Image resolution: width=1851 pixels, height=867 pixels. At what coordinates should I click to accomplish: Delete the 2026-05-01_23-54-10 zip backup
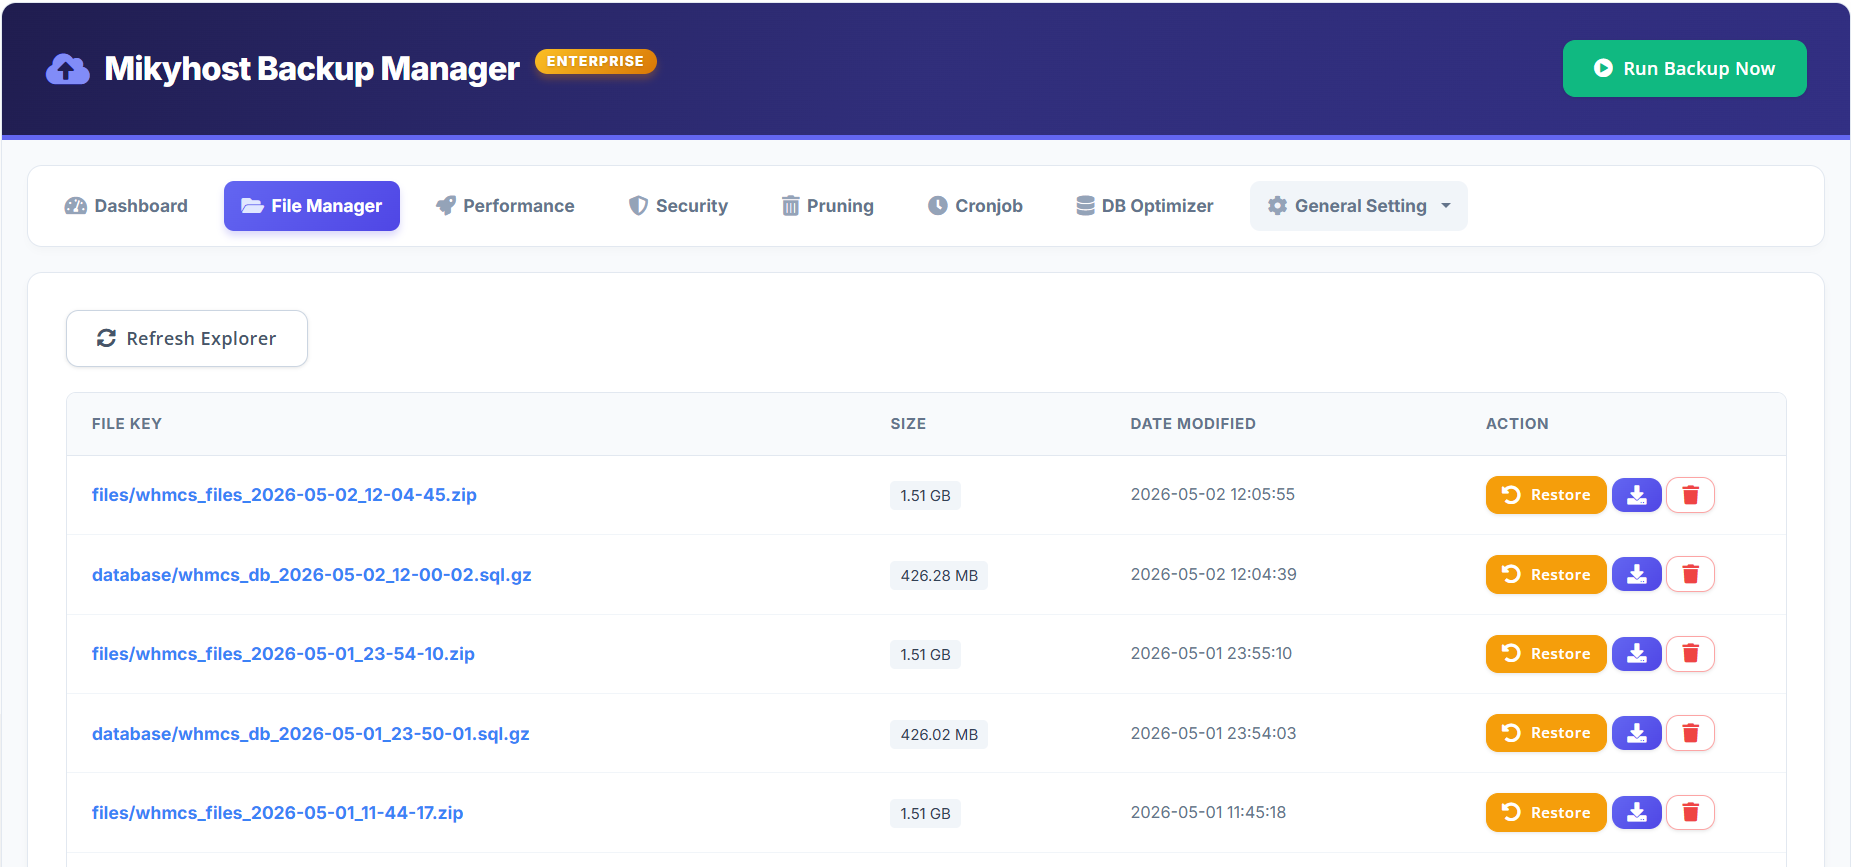tap(1691, 654)
